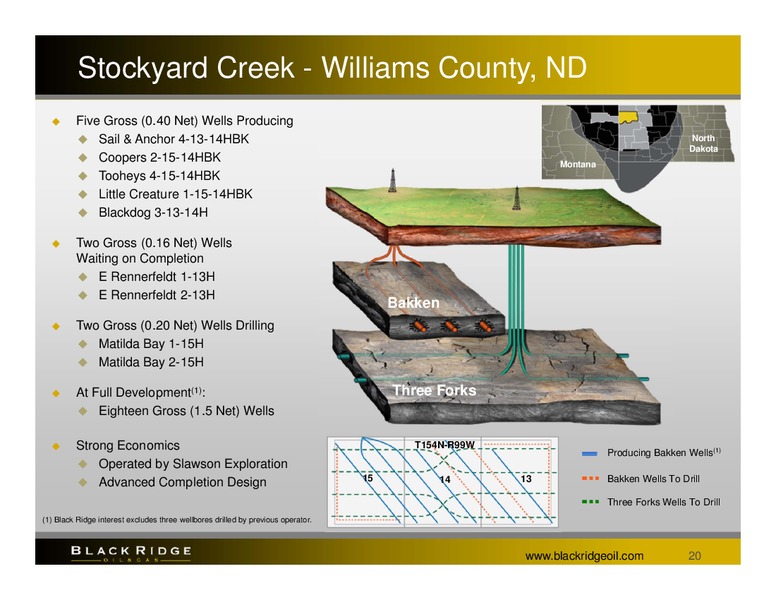Click section 14 in the well map
This screenshot has height=600, width=776.
pos(445,479)
